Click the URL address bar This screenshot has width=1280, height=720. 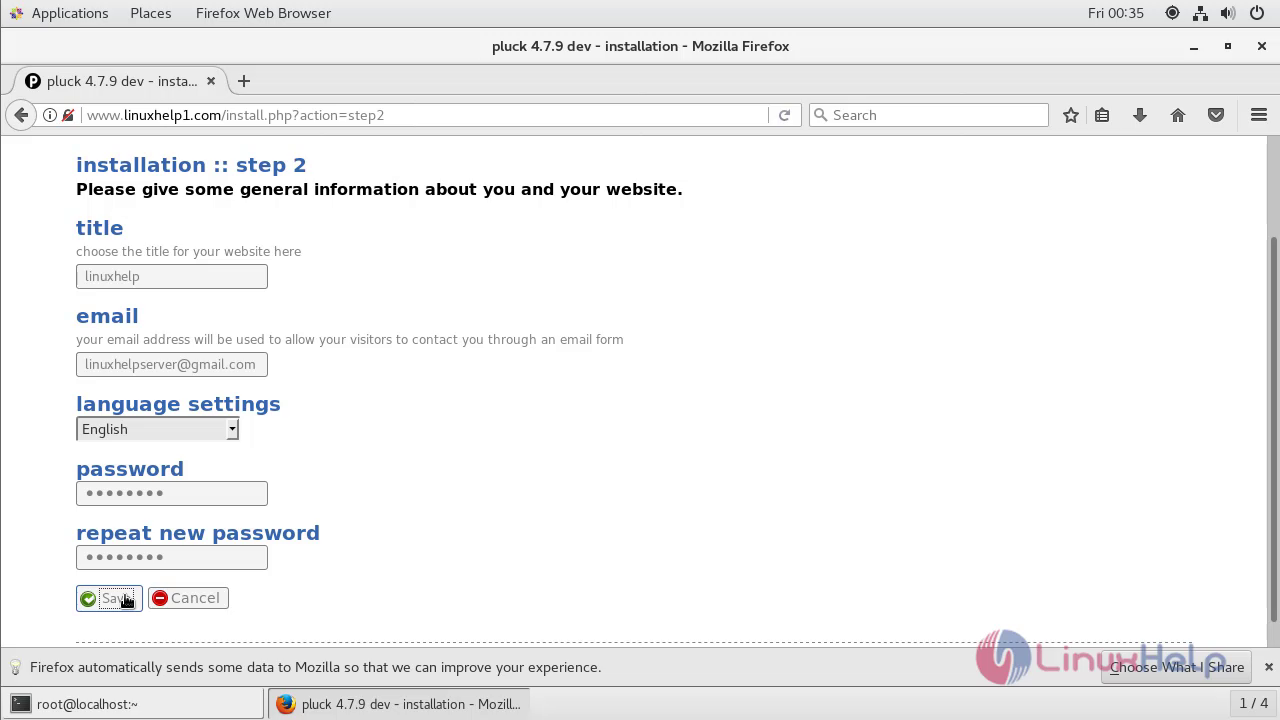[425, 115]
